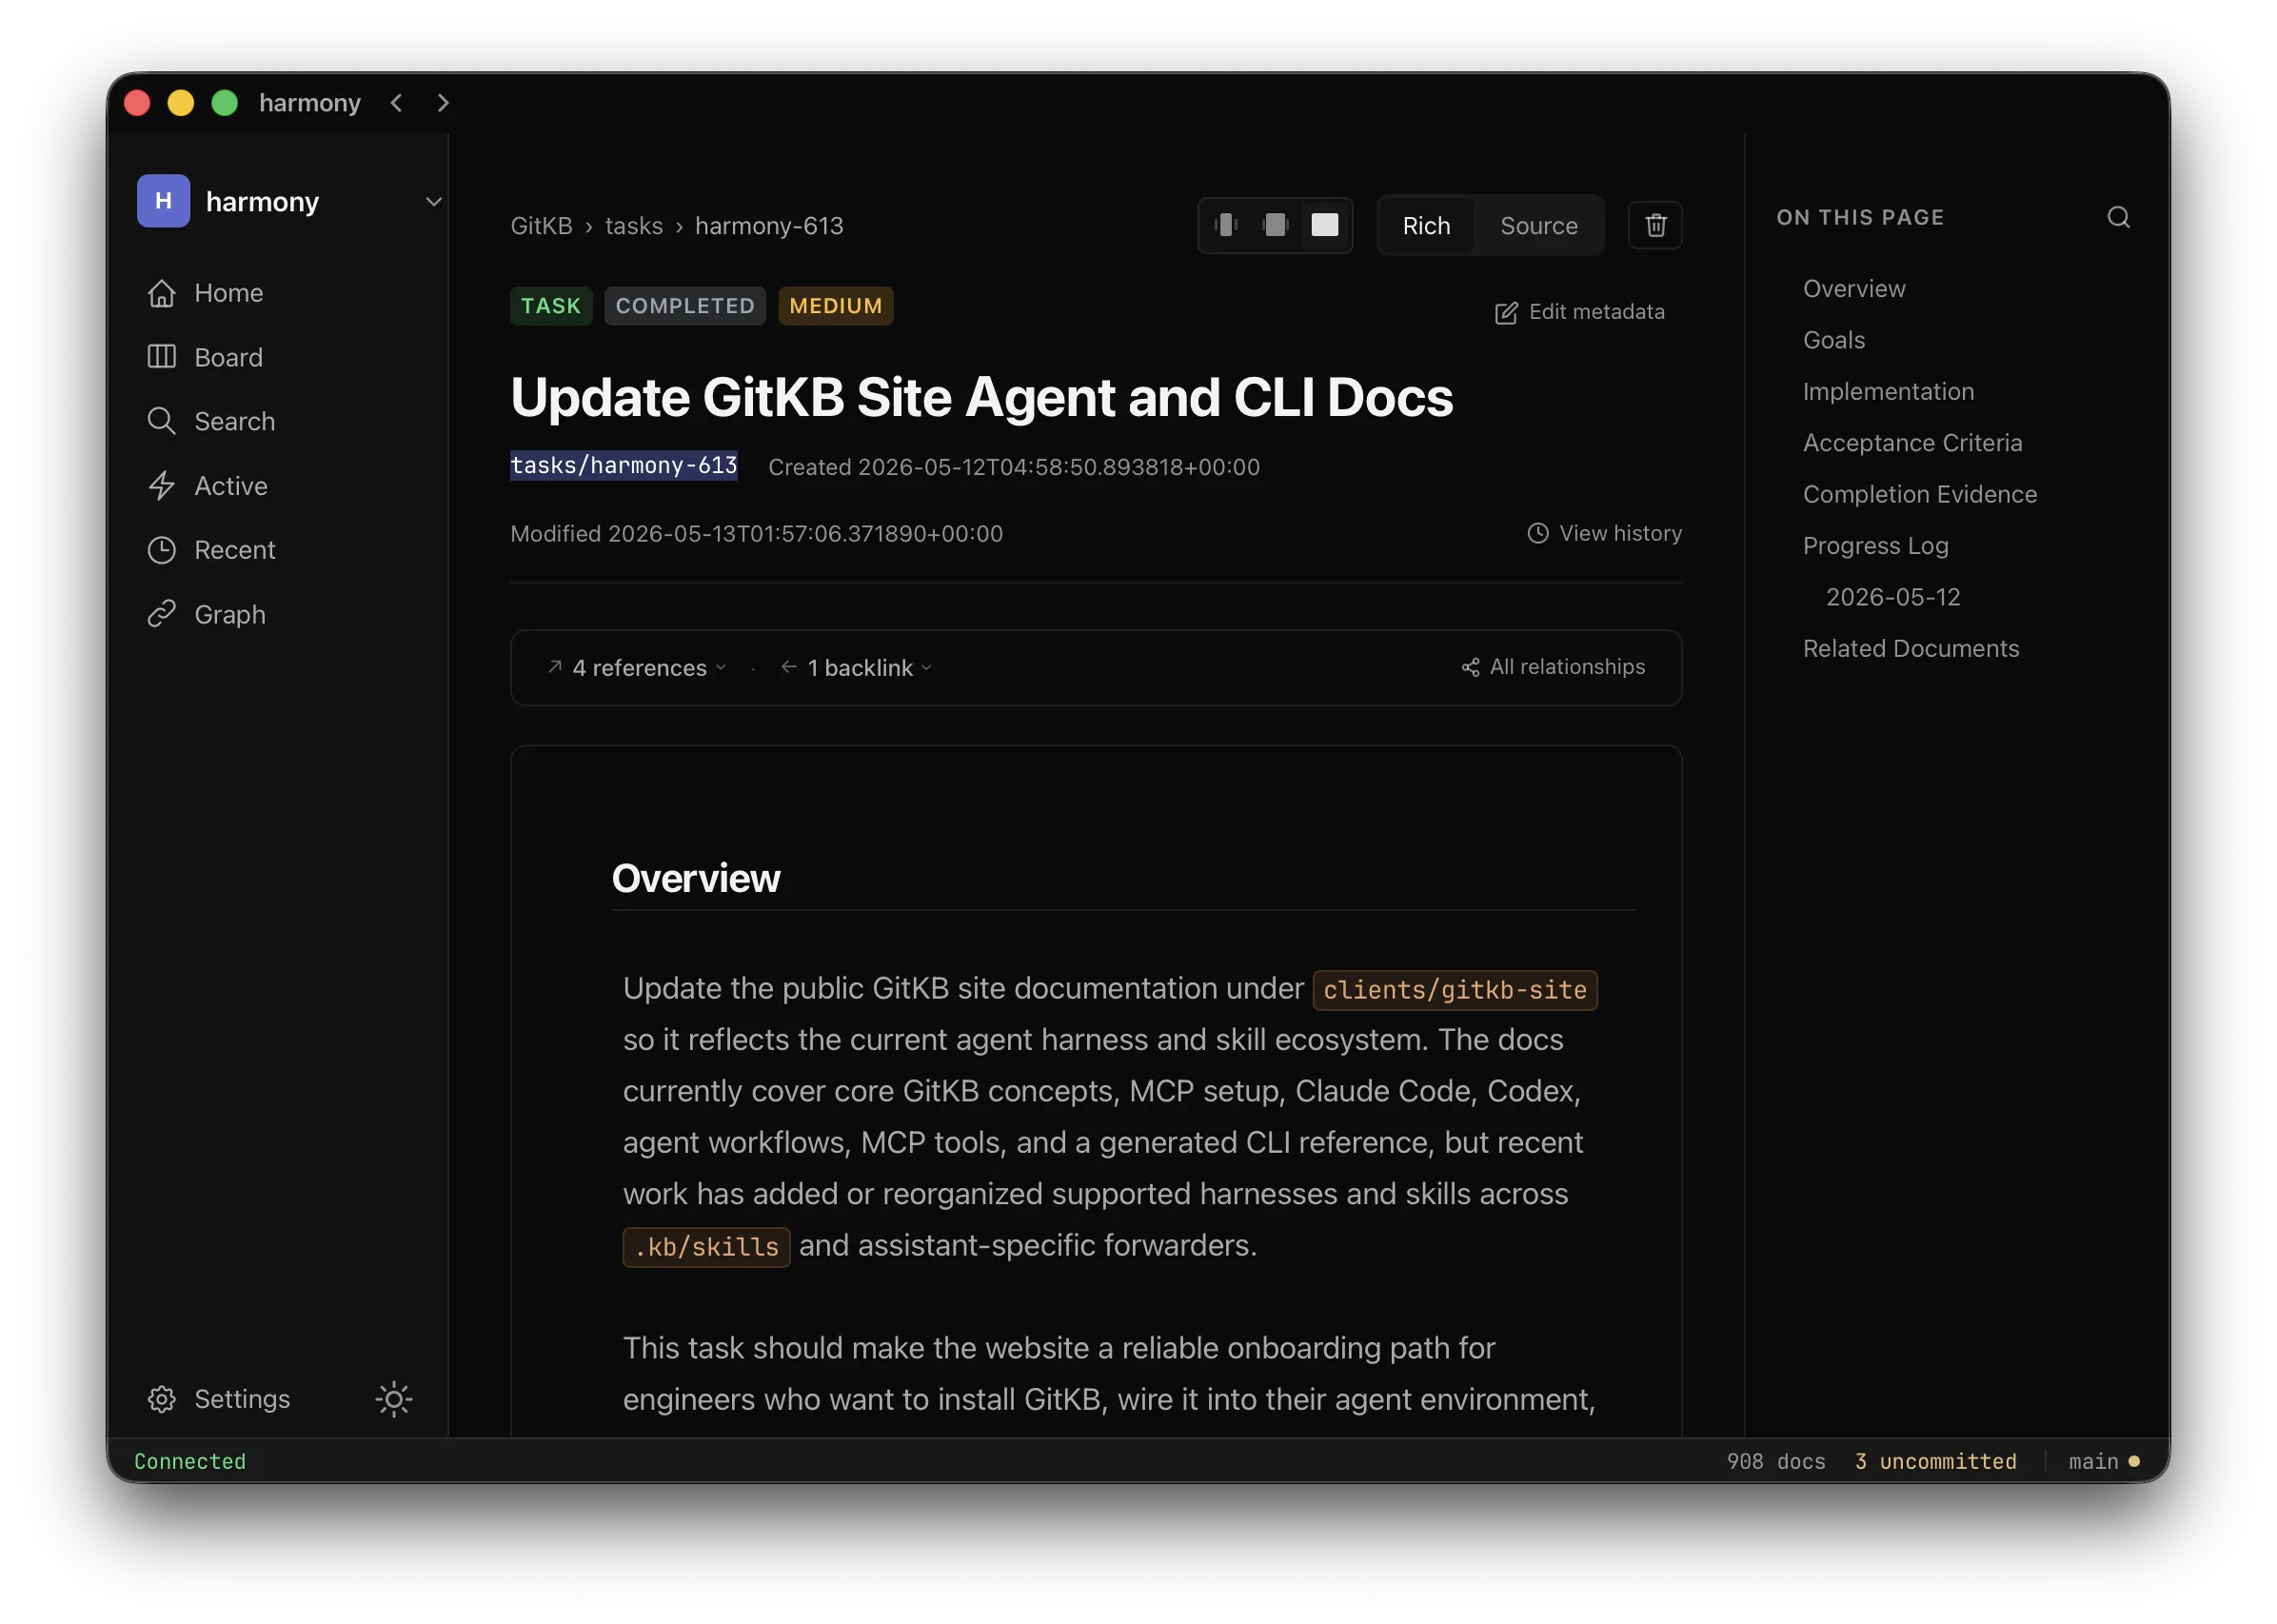Click the Created timestamp text
2277x1624 pixels.
pos(1014,467)
